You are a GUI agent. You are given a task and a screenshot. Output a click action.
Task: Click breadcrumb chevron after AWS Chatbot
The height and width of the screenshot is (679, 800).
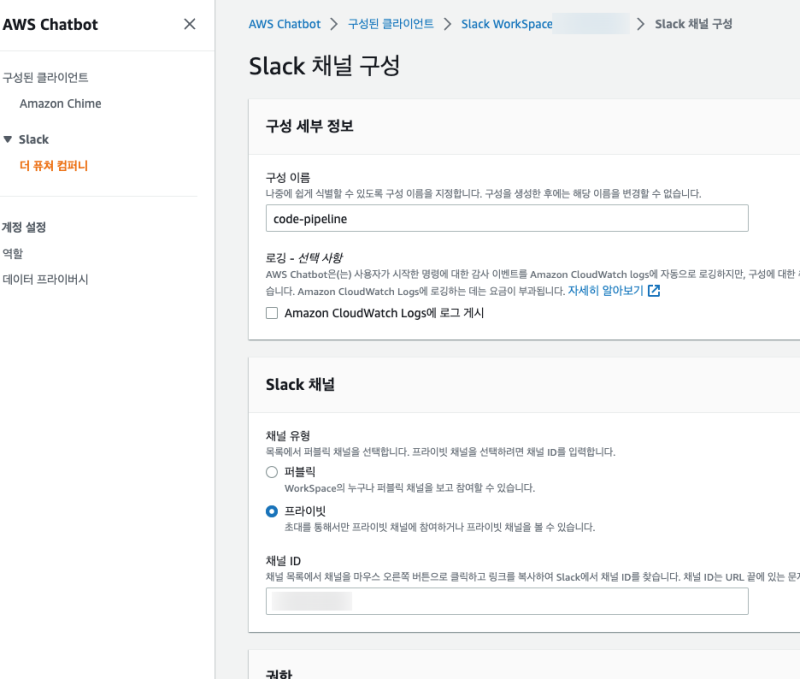[335, 24]
